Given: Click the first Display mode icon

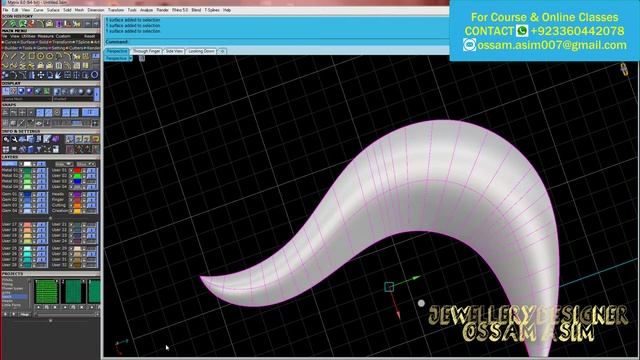Looking at the screenshot, I should pos(6,91).
